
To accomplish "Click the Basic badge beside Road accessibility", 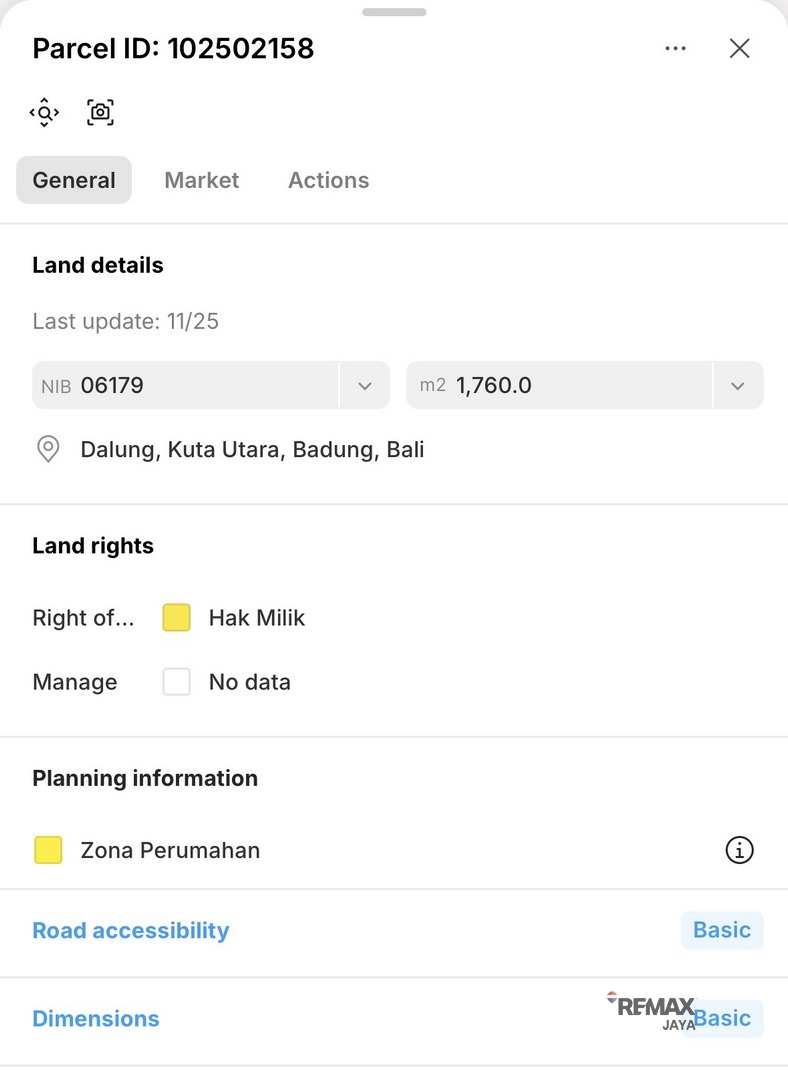I will click(x=722, y=930).
